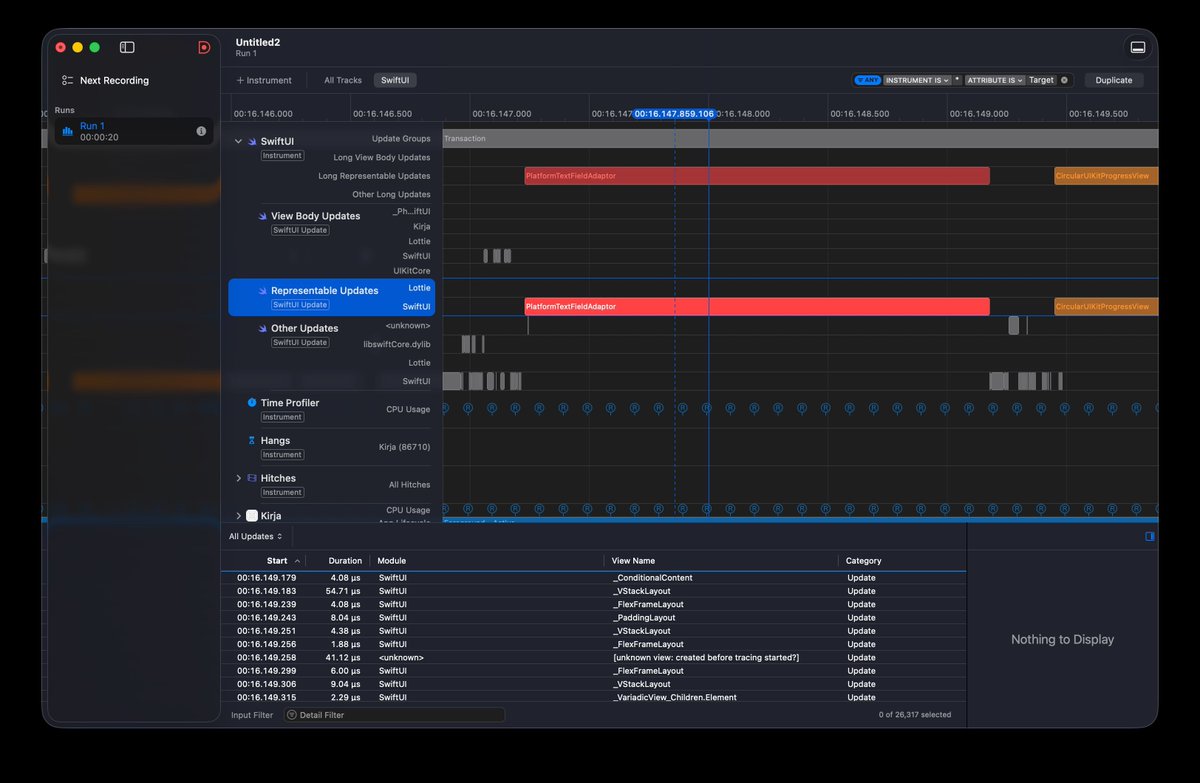Expand the Hitches instrument track
The height and width of the screenshot is (783, 1200).
point(238,478)
